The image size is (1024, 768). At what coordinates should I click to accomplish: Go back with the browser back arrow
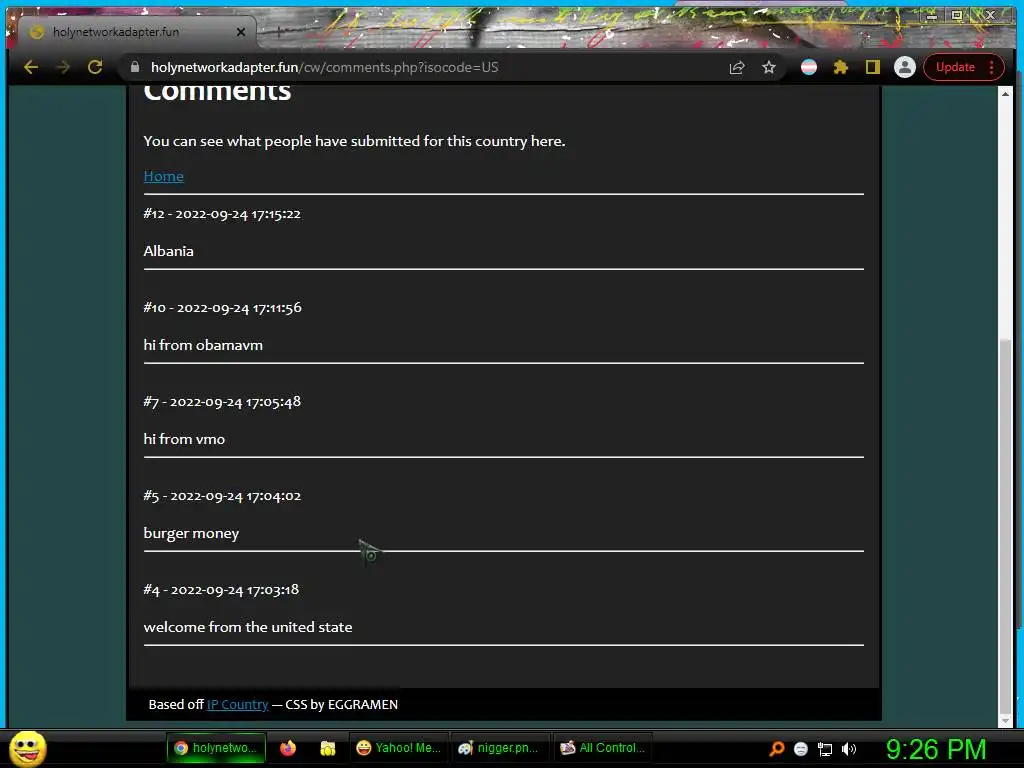[x=31, y=67]
